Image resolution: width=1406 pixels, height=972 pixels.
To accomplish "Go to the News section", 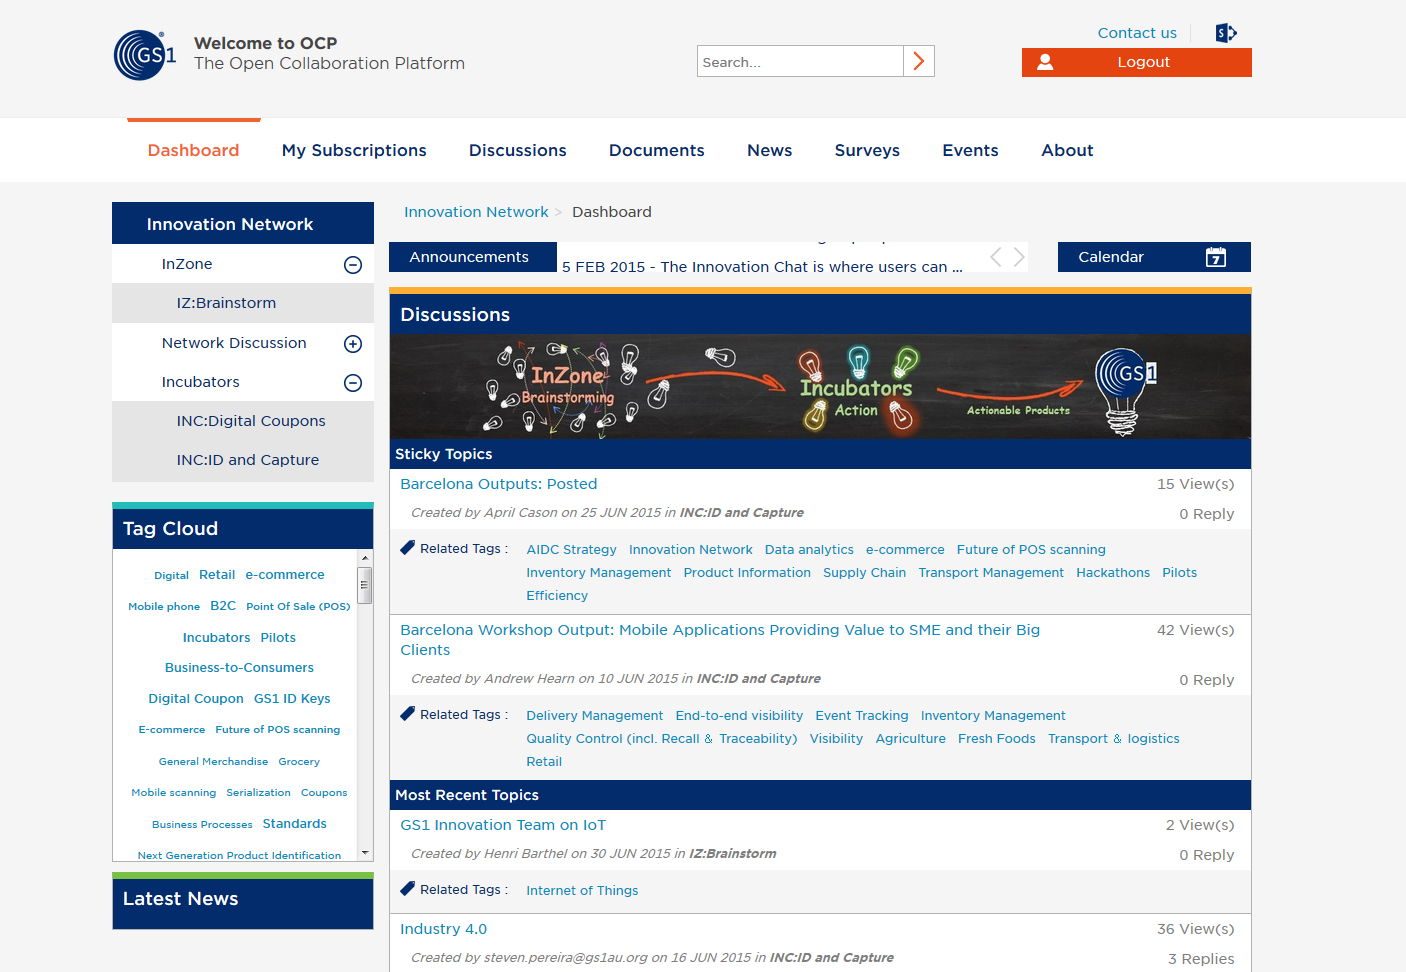I will [x=770, y=150].
